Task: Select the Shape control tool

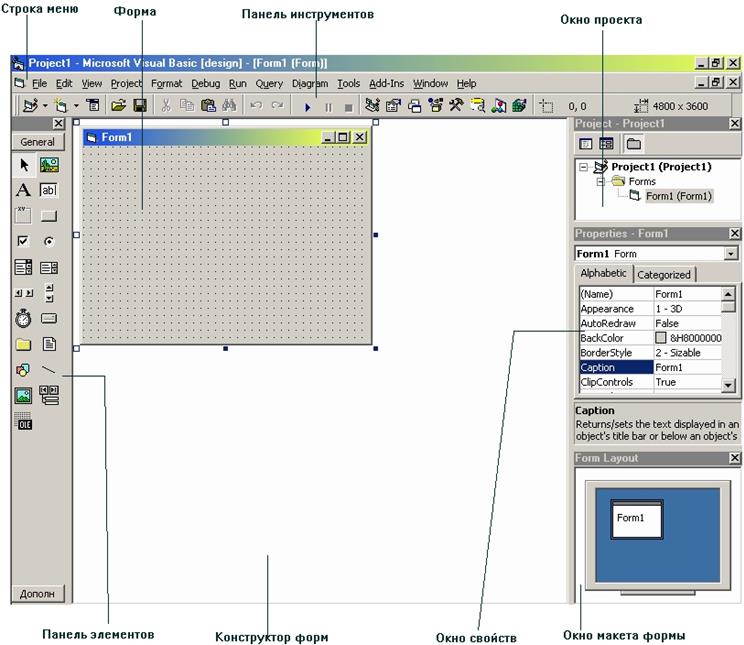Action: 23,370
